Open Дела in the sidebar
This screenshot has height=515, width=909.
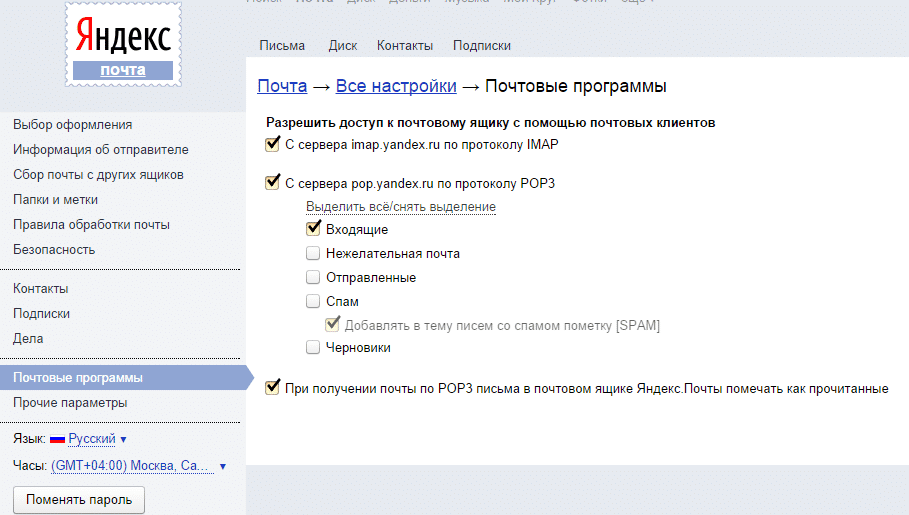coord(28,338)
